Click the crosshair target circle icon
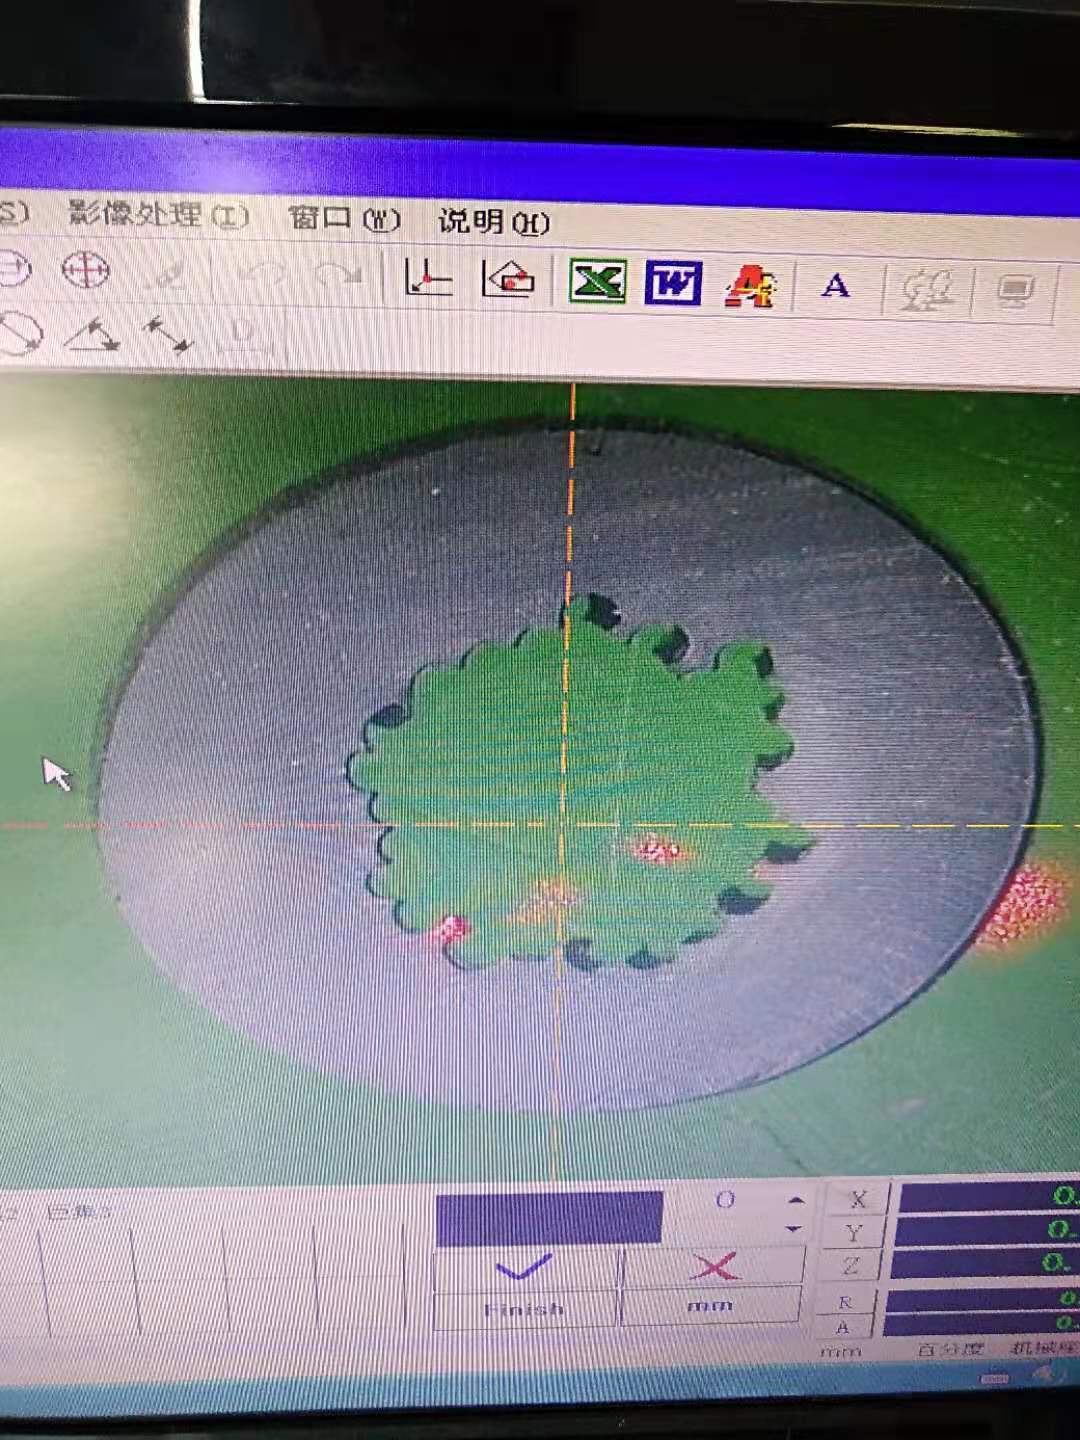The width and height of the screenshot is (1080, 1440). click(85, 270)
